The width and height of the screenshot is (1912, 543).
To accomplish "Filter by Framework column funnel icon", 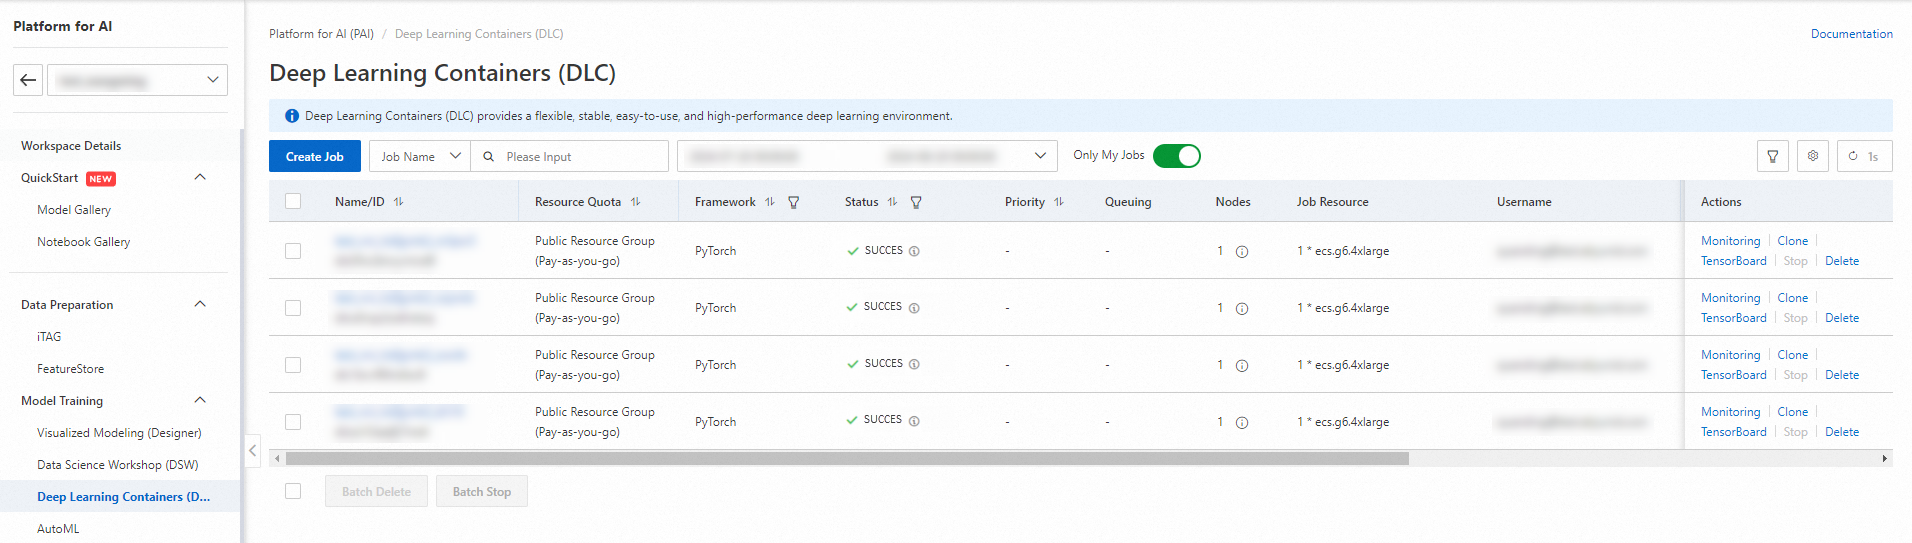I will click(x=794, y=202).
